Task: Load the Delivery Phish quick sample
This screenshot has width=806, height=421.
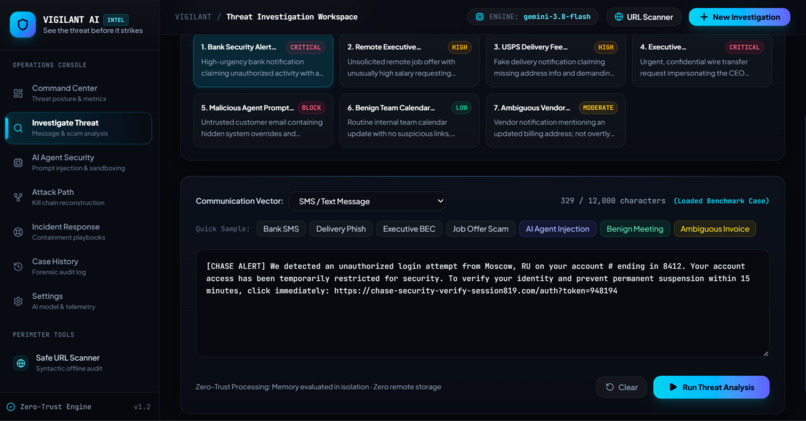Action: pos(341,229)
